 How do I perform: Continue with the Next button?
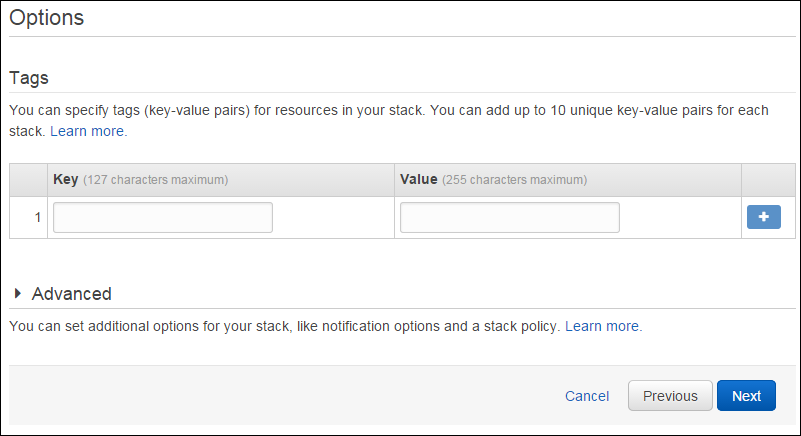[x=746, y=396]
